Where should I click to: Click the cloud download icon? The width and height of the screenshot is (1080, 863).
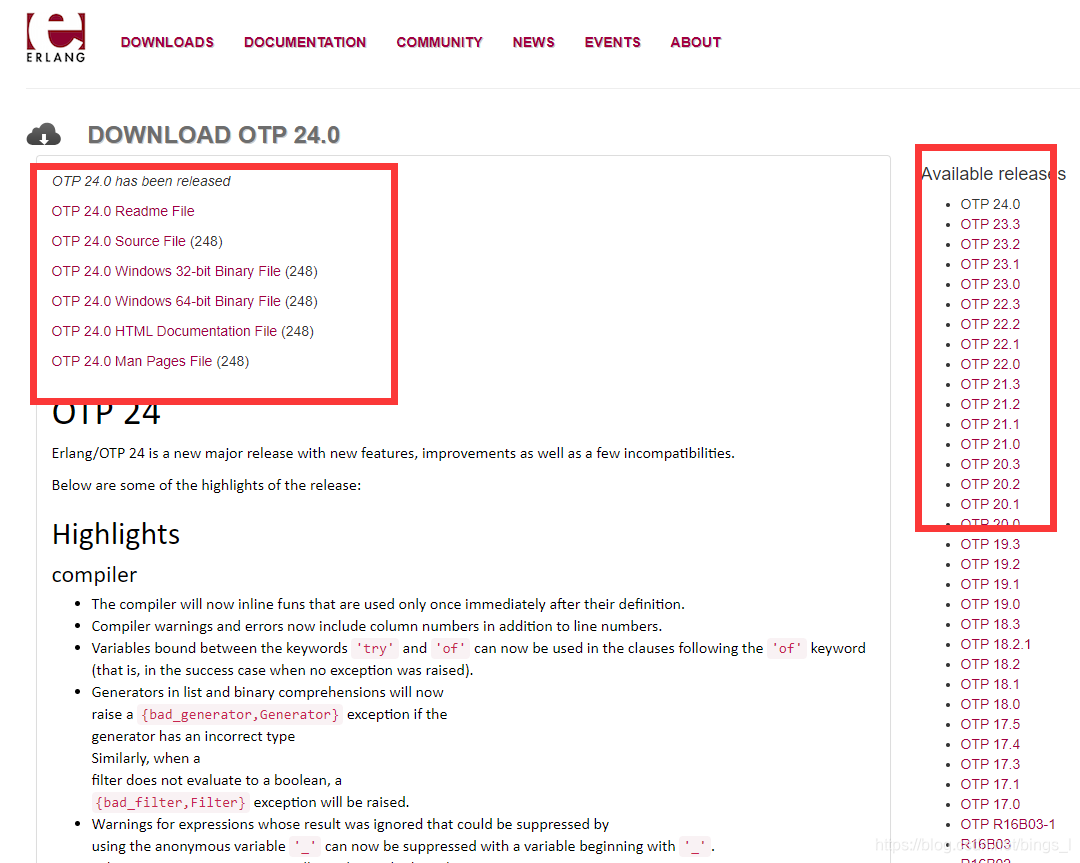coord(43,134)
